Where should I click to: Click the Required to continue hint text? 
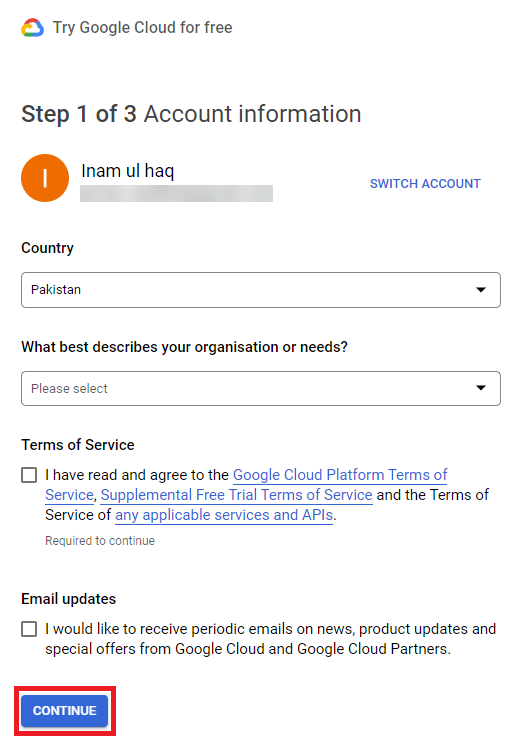[x=100, y=541]
